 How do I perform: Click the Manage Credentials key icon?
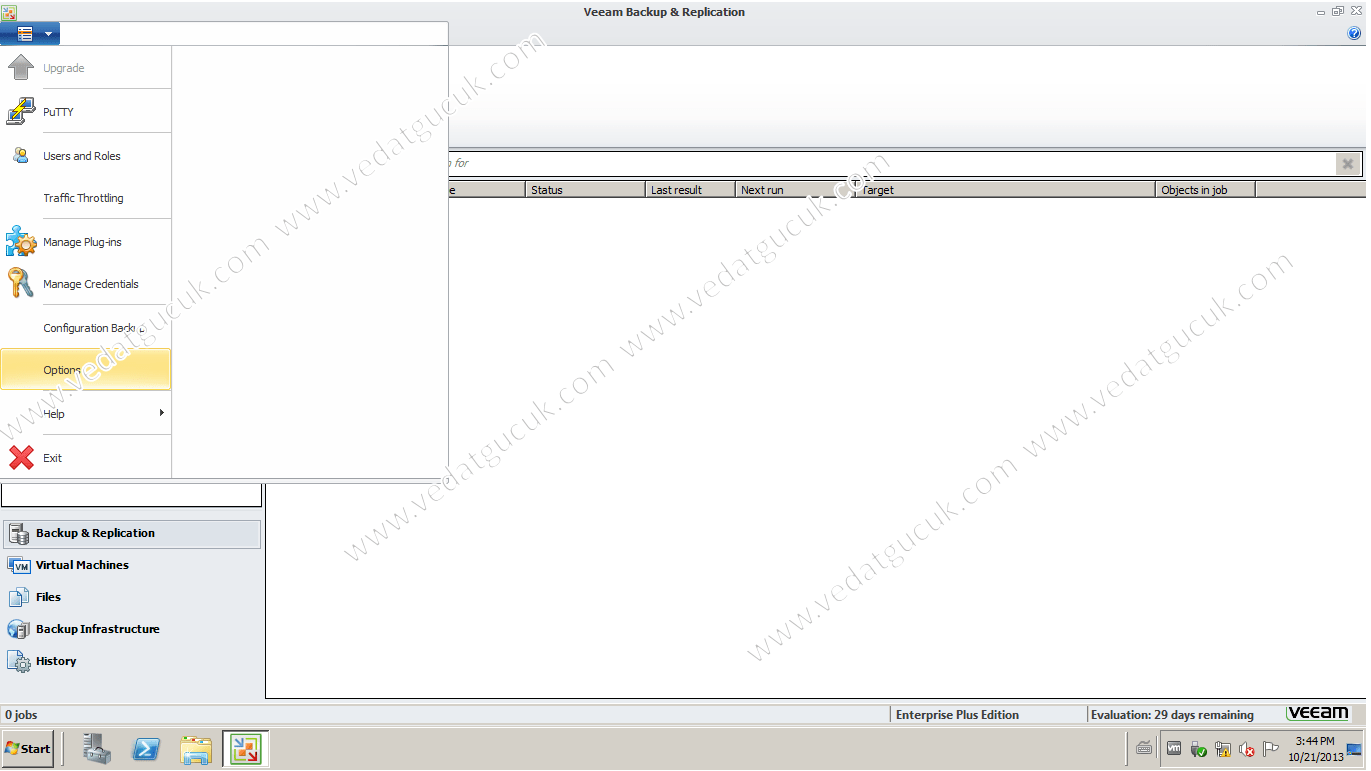21,283
